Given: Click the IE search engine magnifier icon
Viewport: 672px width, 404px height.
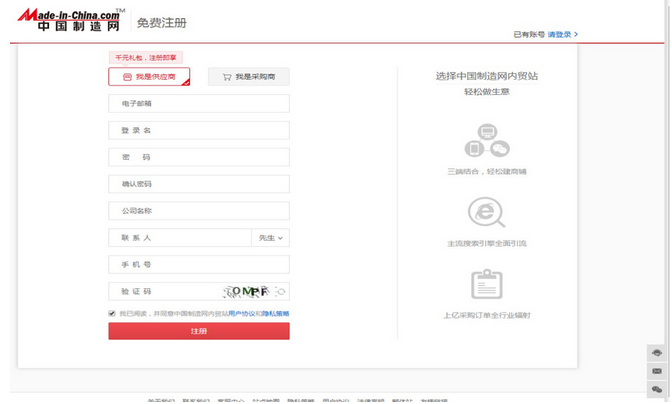Looking at the screenshot, I should [486, 212].
